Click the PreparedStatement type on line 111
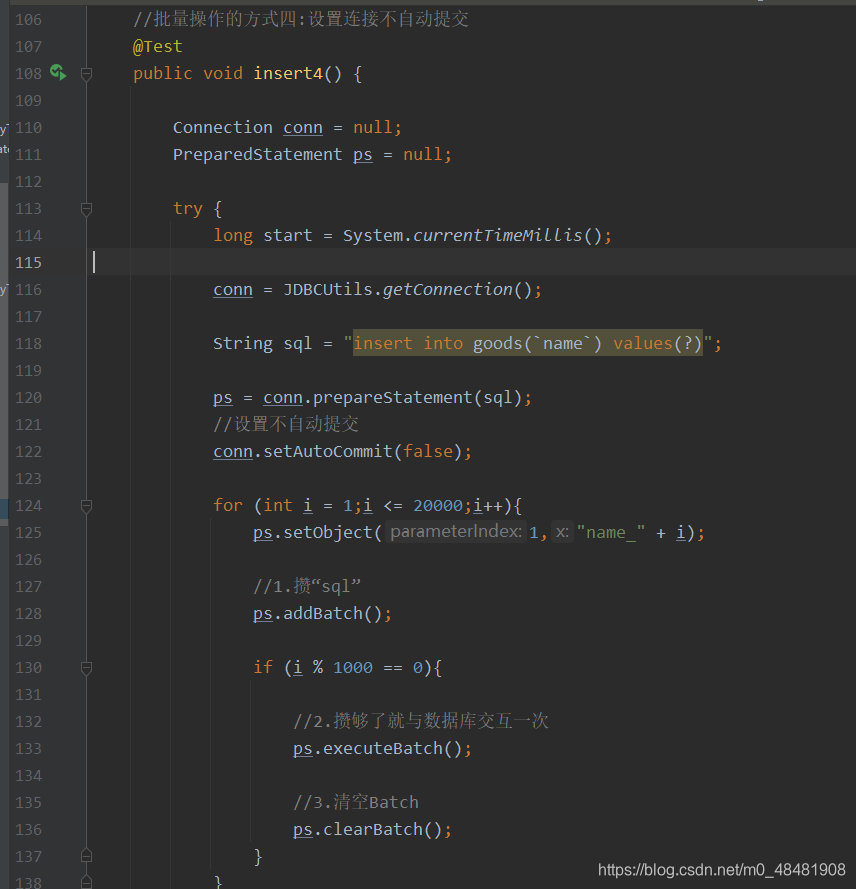This screenshot has width=856, height=889. click(x=257, y=154)
